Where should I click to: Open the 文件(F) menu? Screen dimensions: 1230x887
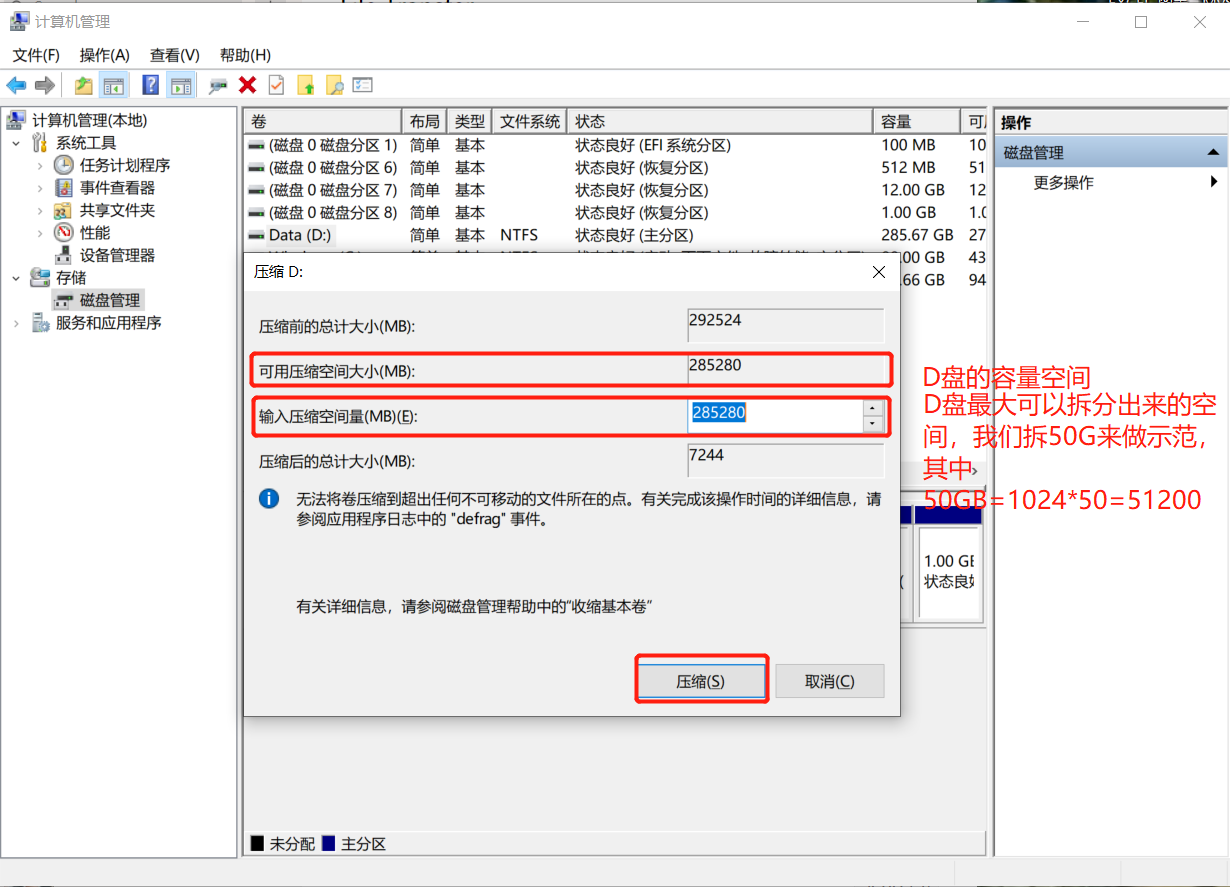pyautogui.click(x=36, y=55)
